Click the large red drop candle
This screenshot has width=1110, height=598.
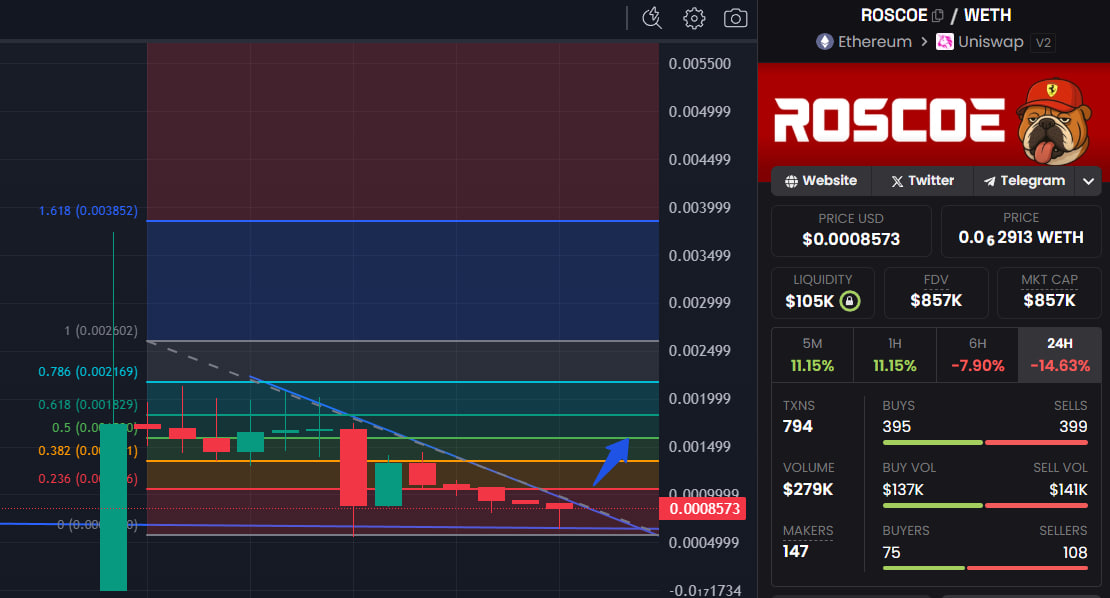(353, 467)
